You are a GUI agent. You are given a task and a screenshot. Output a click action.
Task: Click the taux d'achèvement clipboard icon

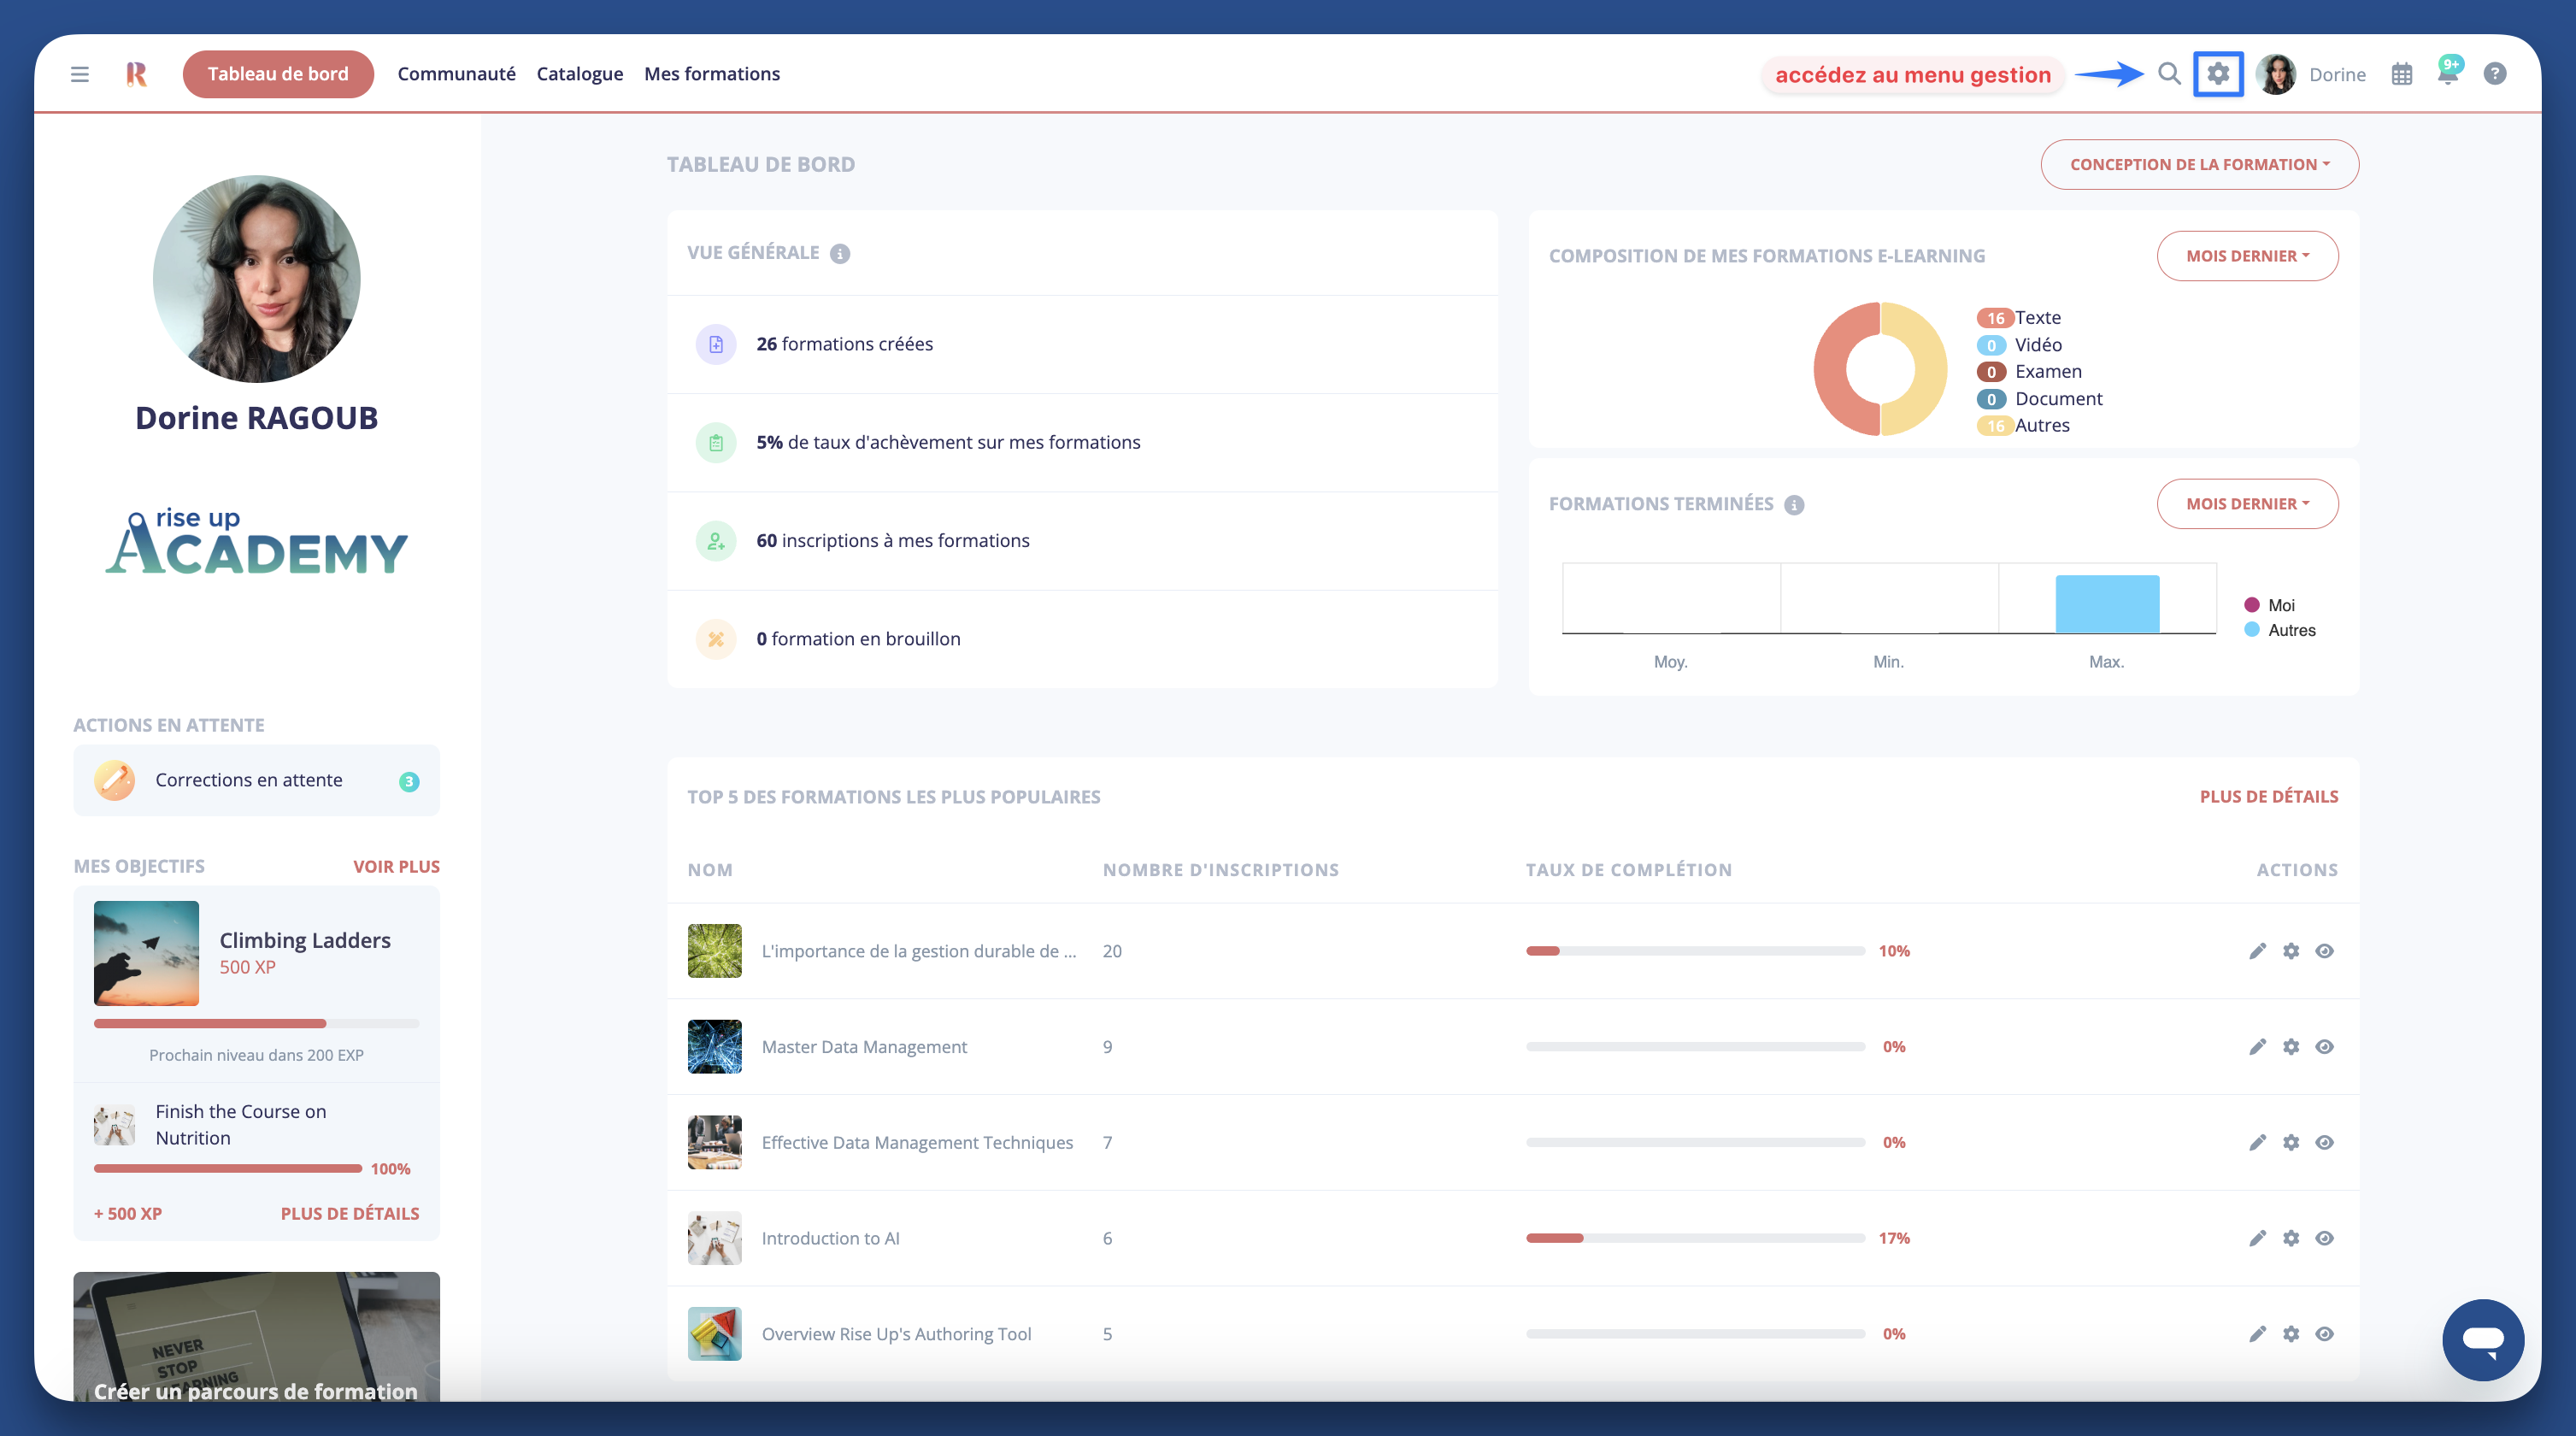pos(716,442)
